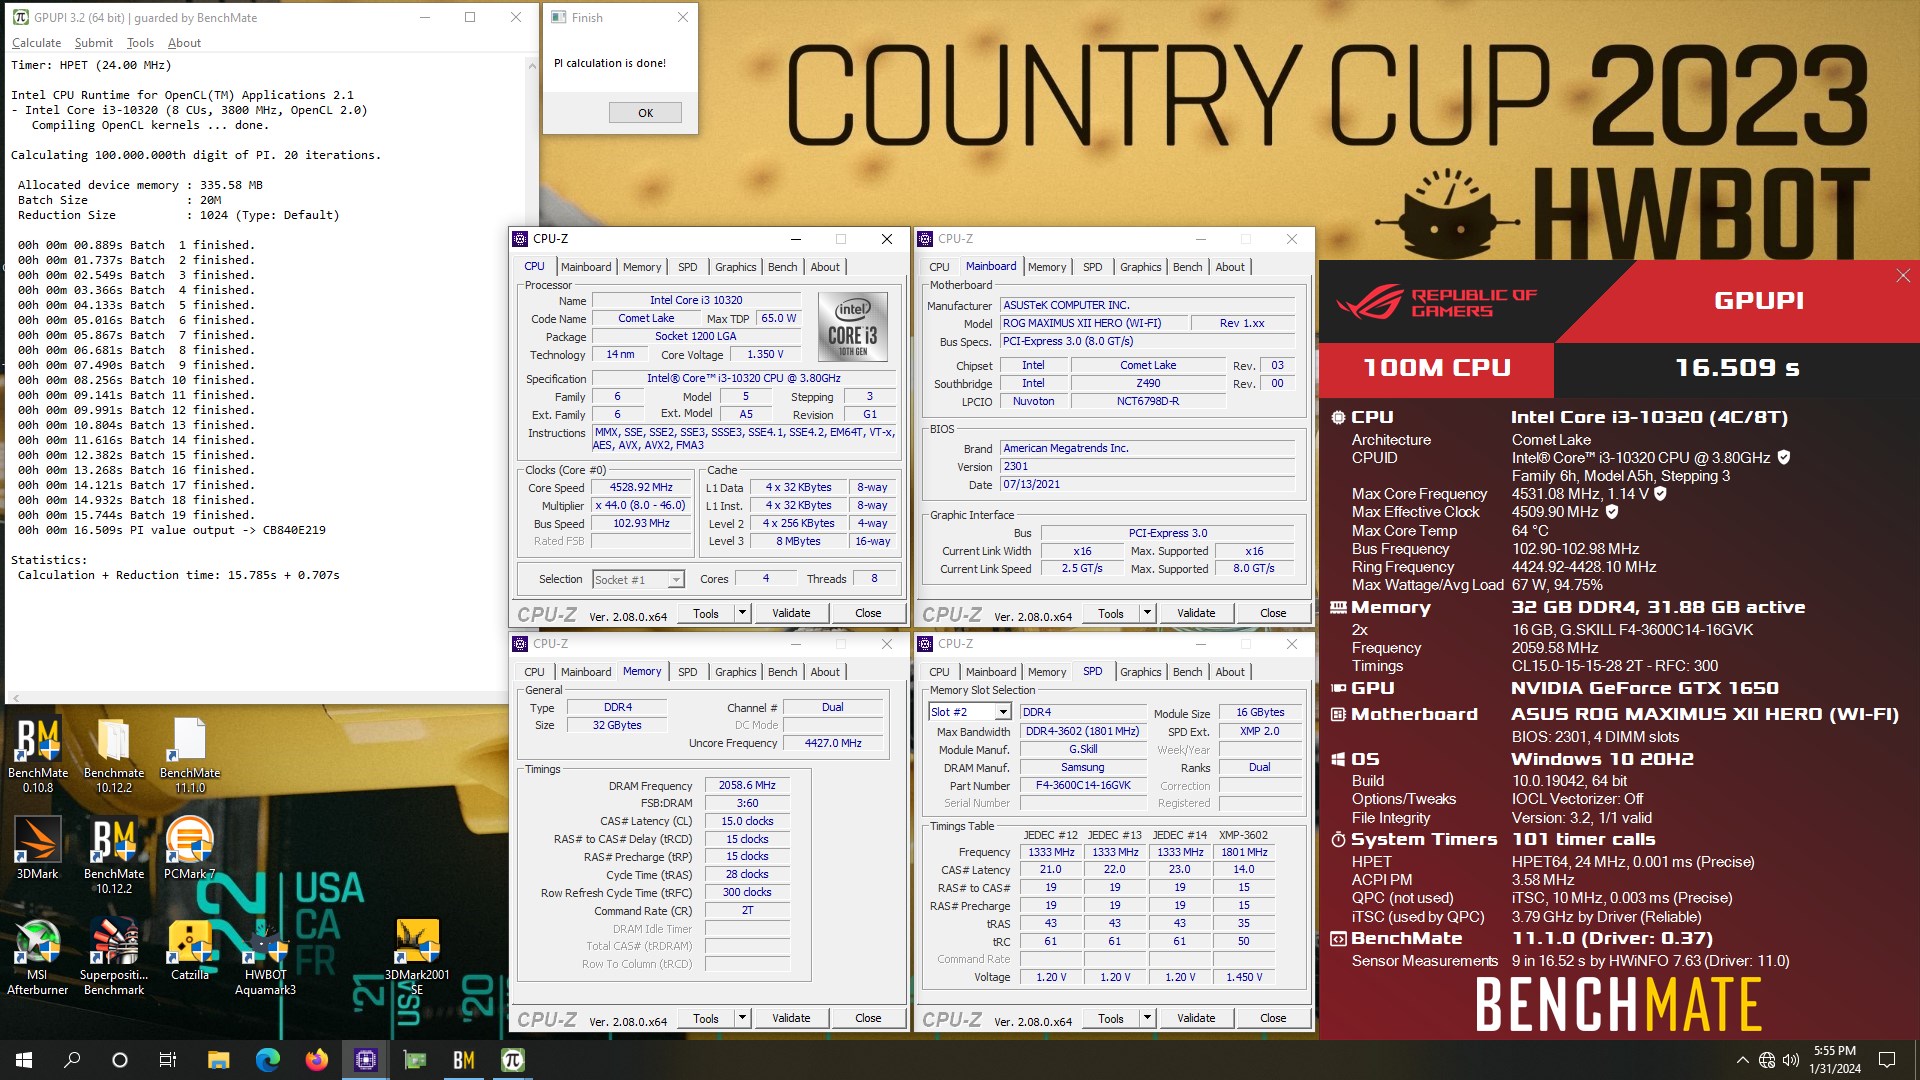Open MSI Afterburner desktop shortcut
1920x1080 pixels.
[38, 957]
